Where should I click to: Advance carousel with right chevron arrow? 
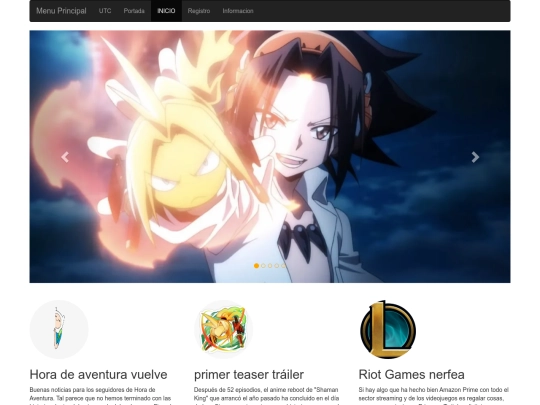pyautogui.click(x=475, y=157)
